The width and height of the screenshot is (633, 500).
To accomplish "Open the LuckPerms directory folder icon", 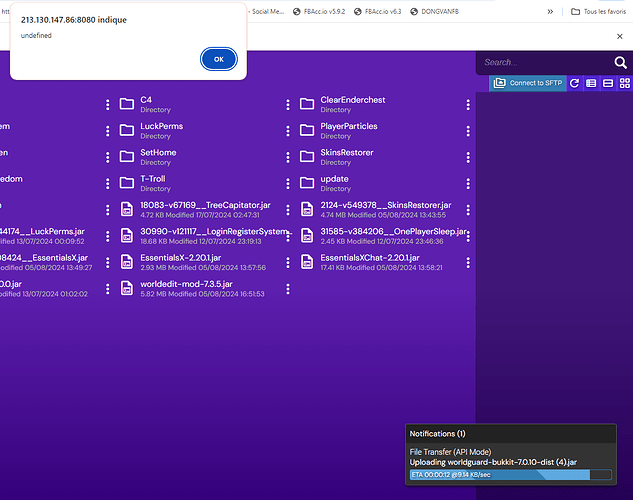I will click(x=127, y=131).
